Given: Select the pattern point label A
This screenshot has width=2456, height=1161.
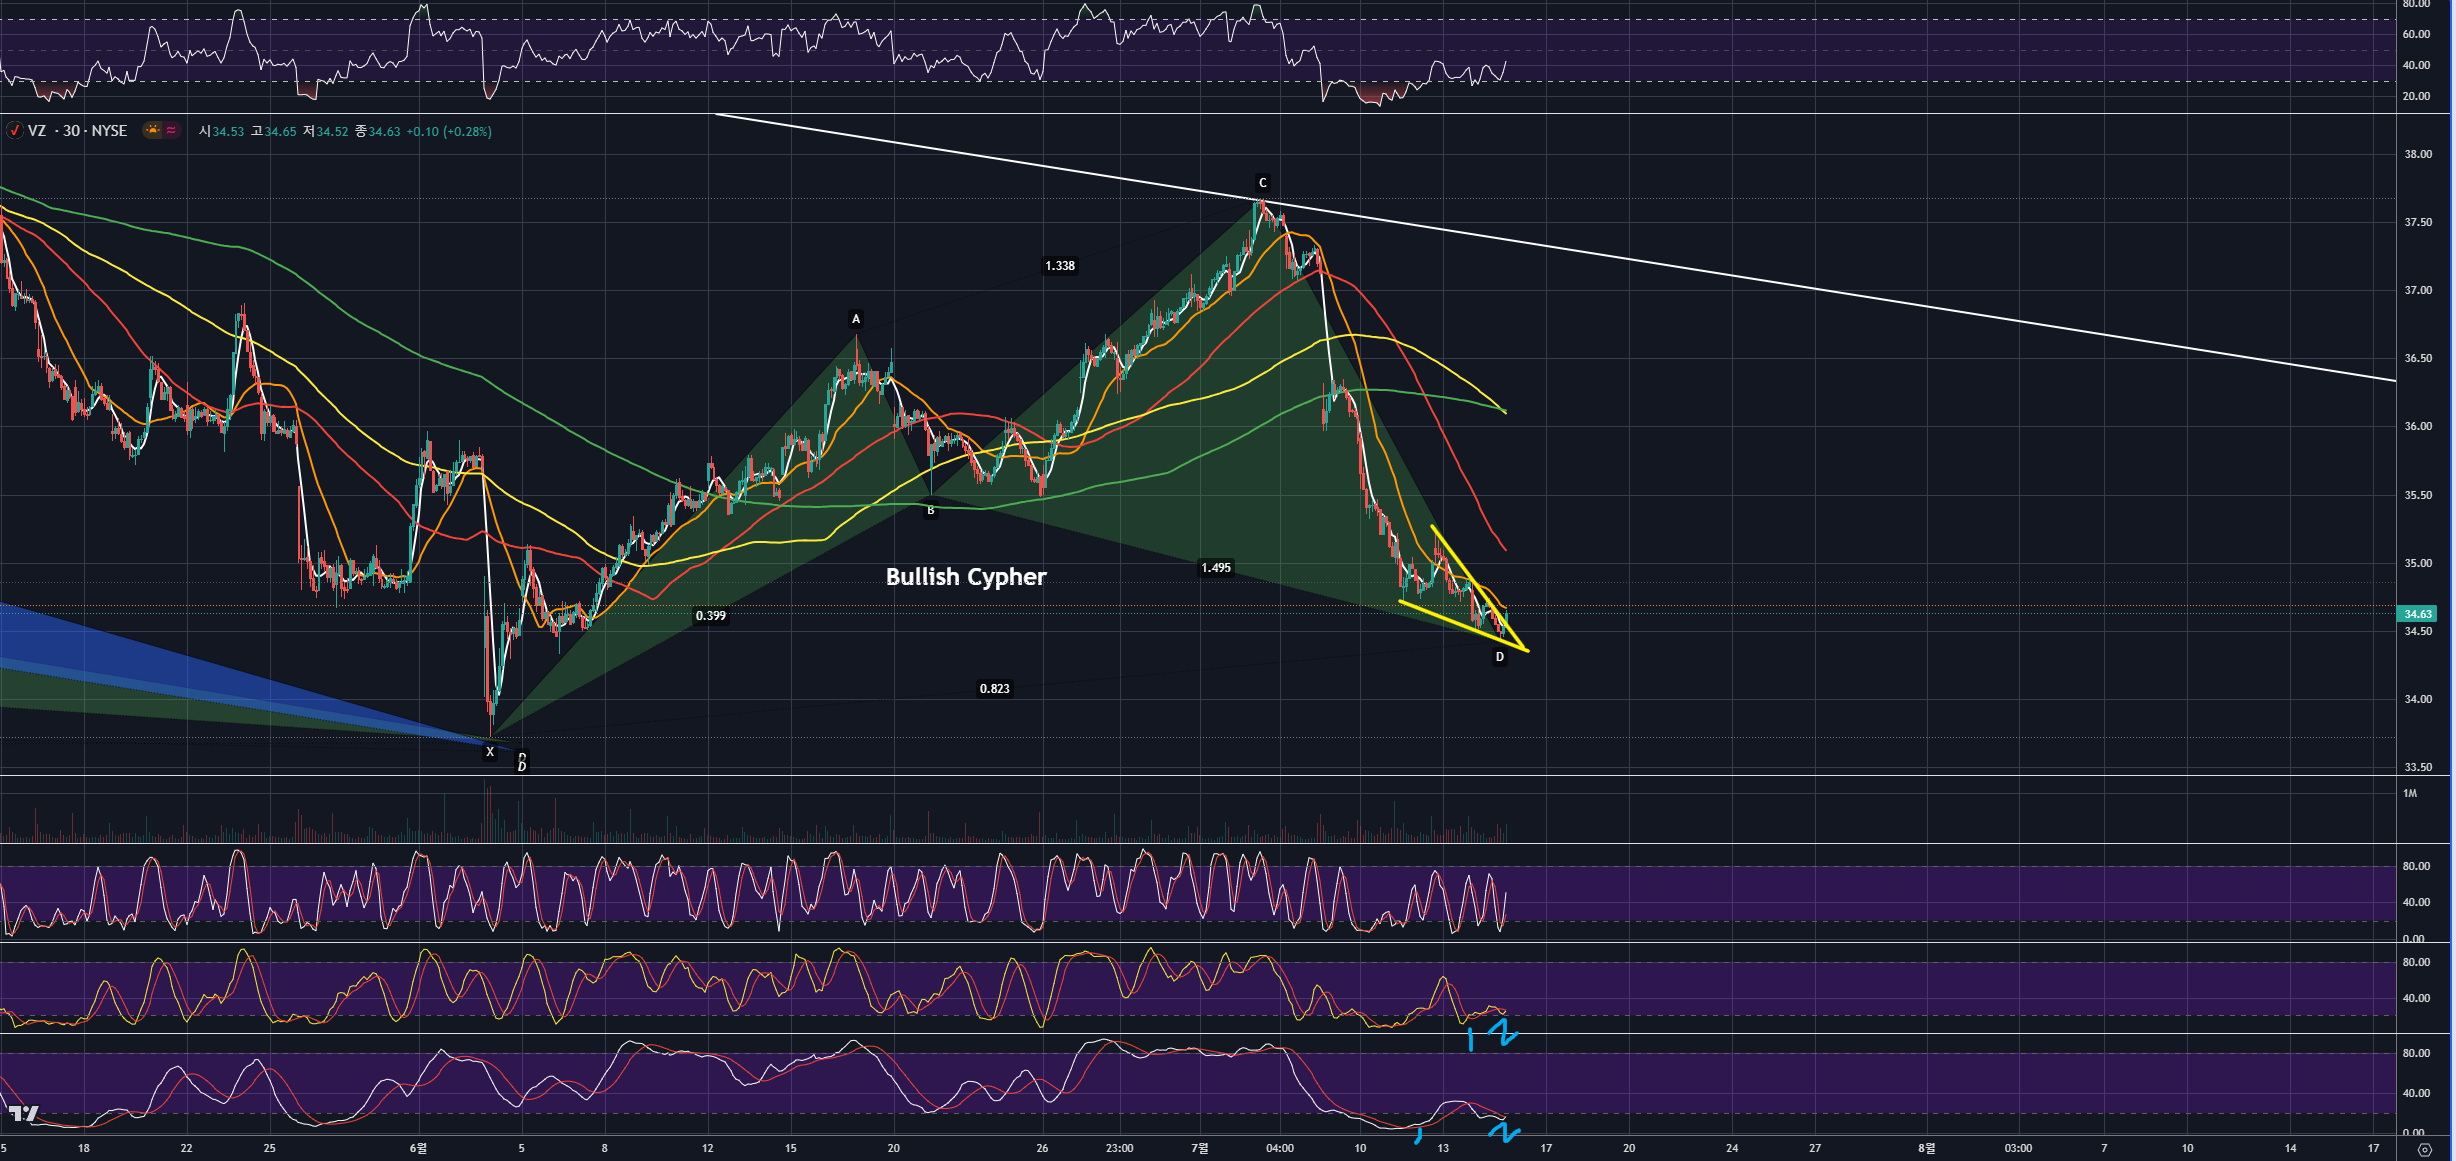Looking at the screenshot, I should tap(855, 319).
